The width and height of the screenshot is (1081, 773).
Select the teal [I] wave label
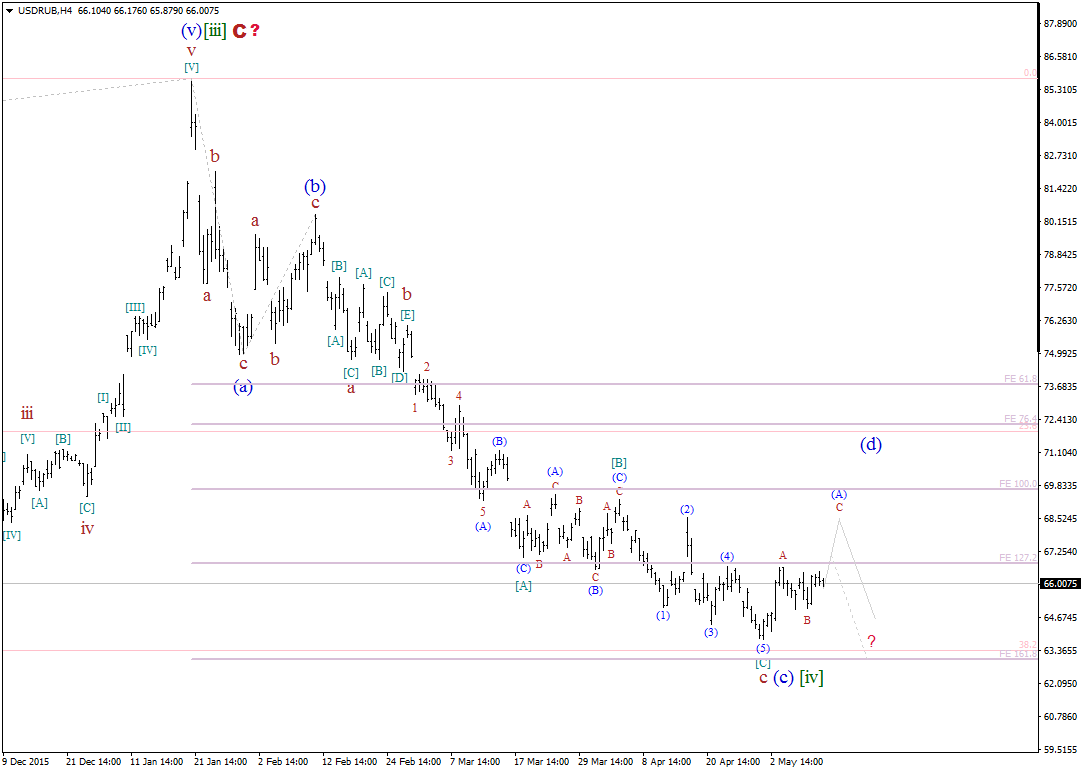point(103,397)
